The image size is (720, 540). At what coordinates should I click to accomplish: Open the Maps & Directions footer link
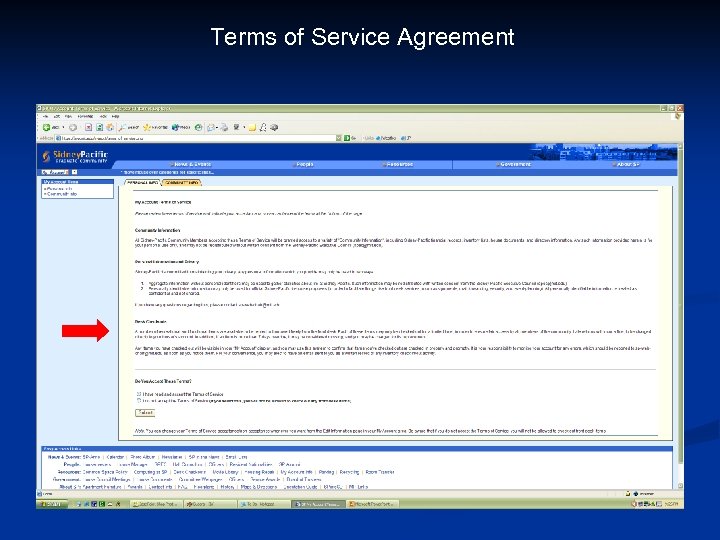click(259, 487)
